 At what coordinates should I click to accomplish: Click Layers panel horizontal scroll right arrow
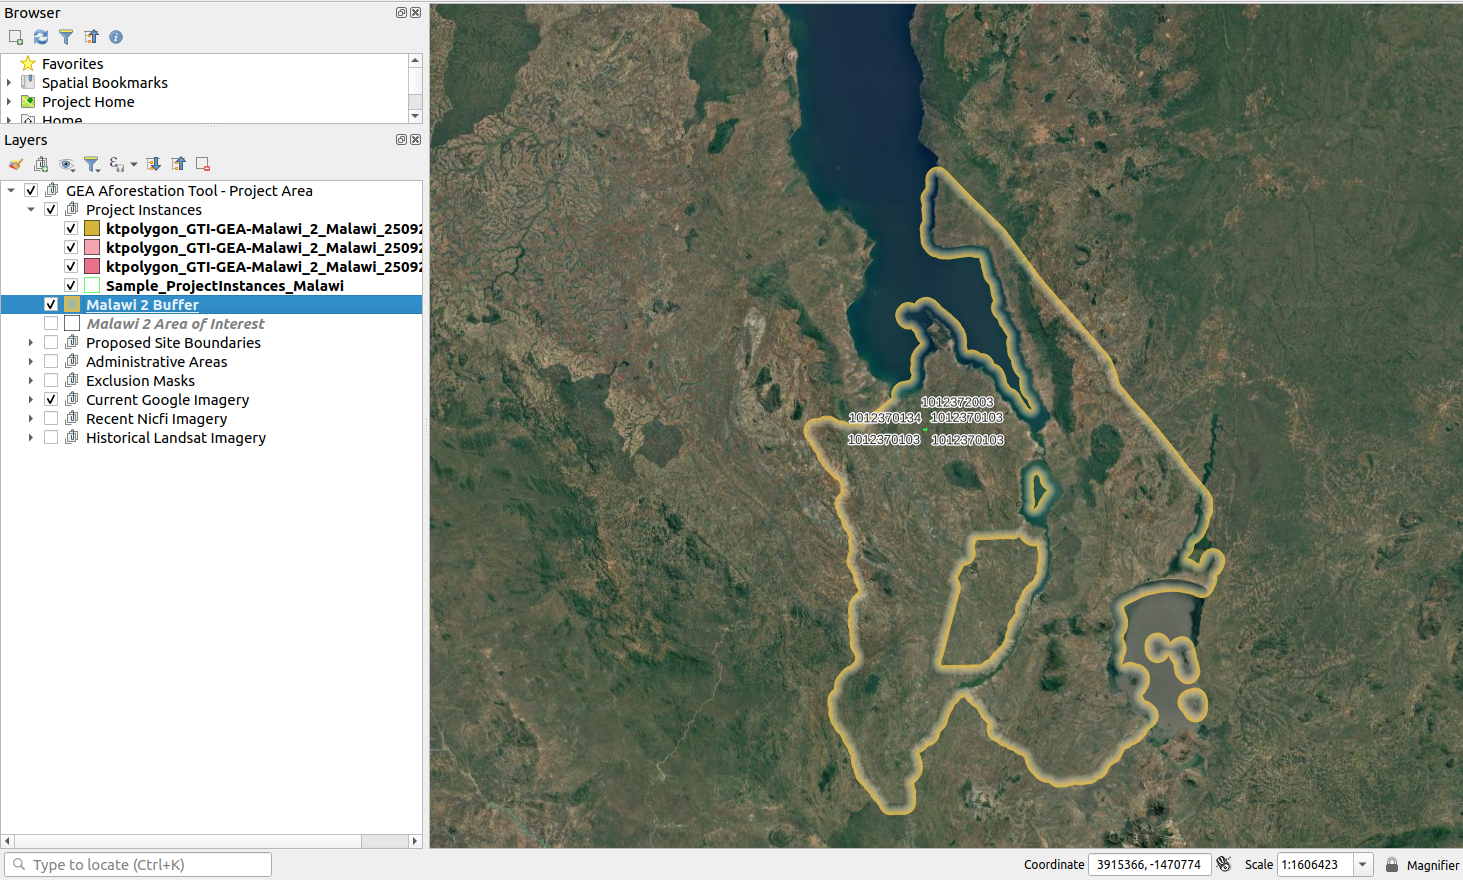(415, 841)
